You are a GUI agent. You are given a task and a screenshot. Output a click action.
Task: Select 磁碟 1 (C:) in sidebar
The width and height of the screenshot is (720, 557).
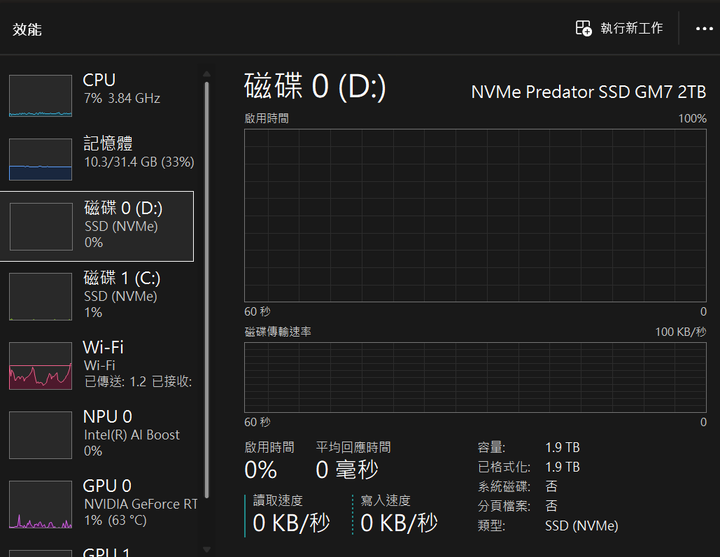tap(97, 297)
